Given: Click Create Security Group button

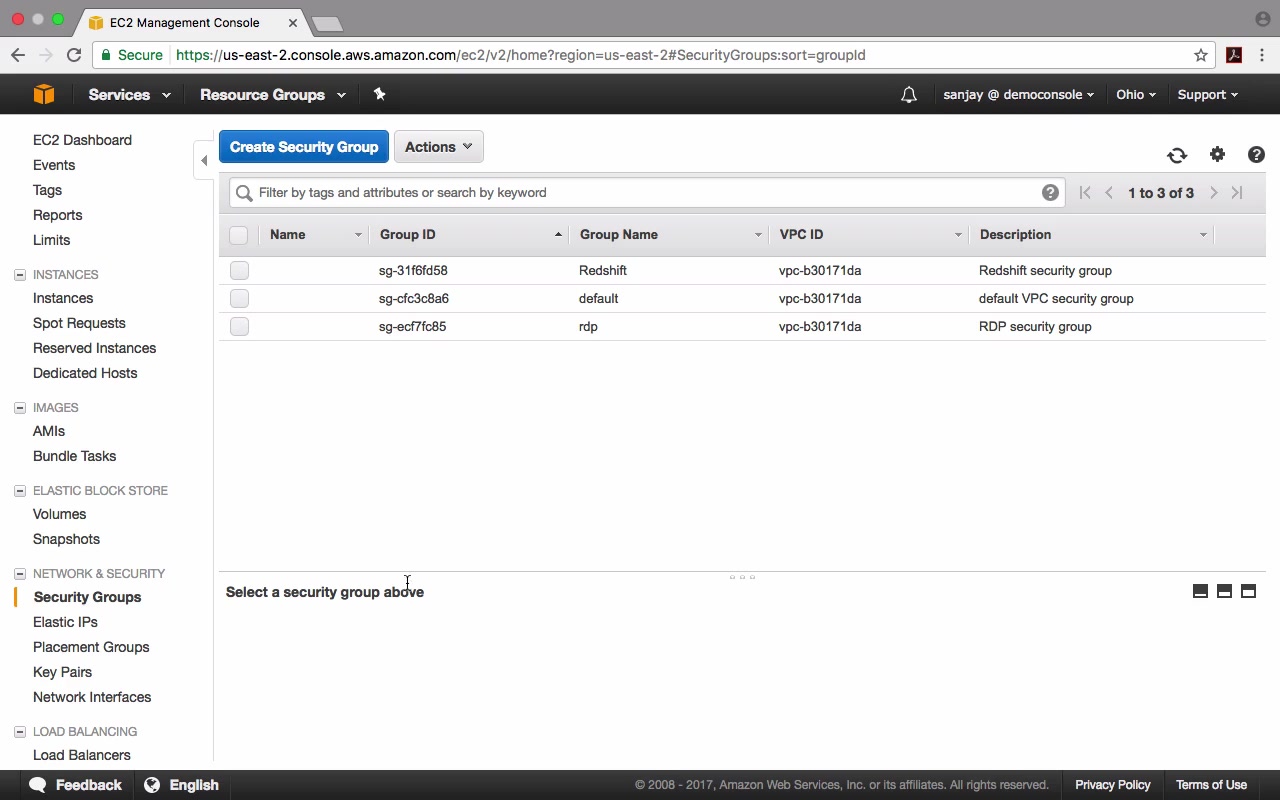Looking at the screenshot, I should (304, 147).
